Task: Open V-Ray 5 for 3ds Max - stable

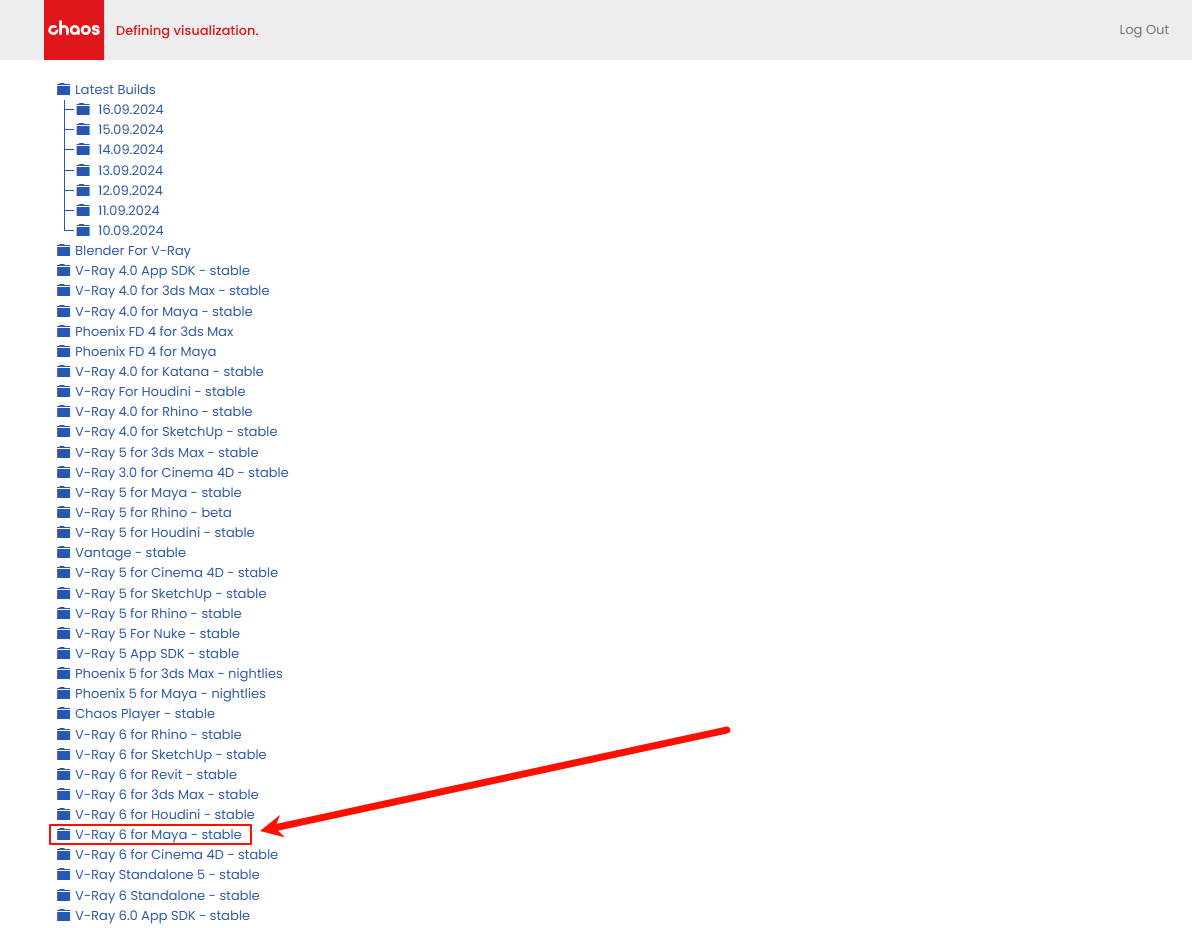Action: tap(166, 452)
